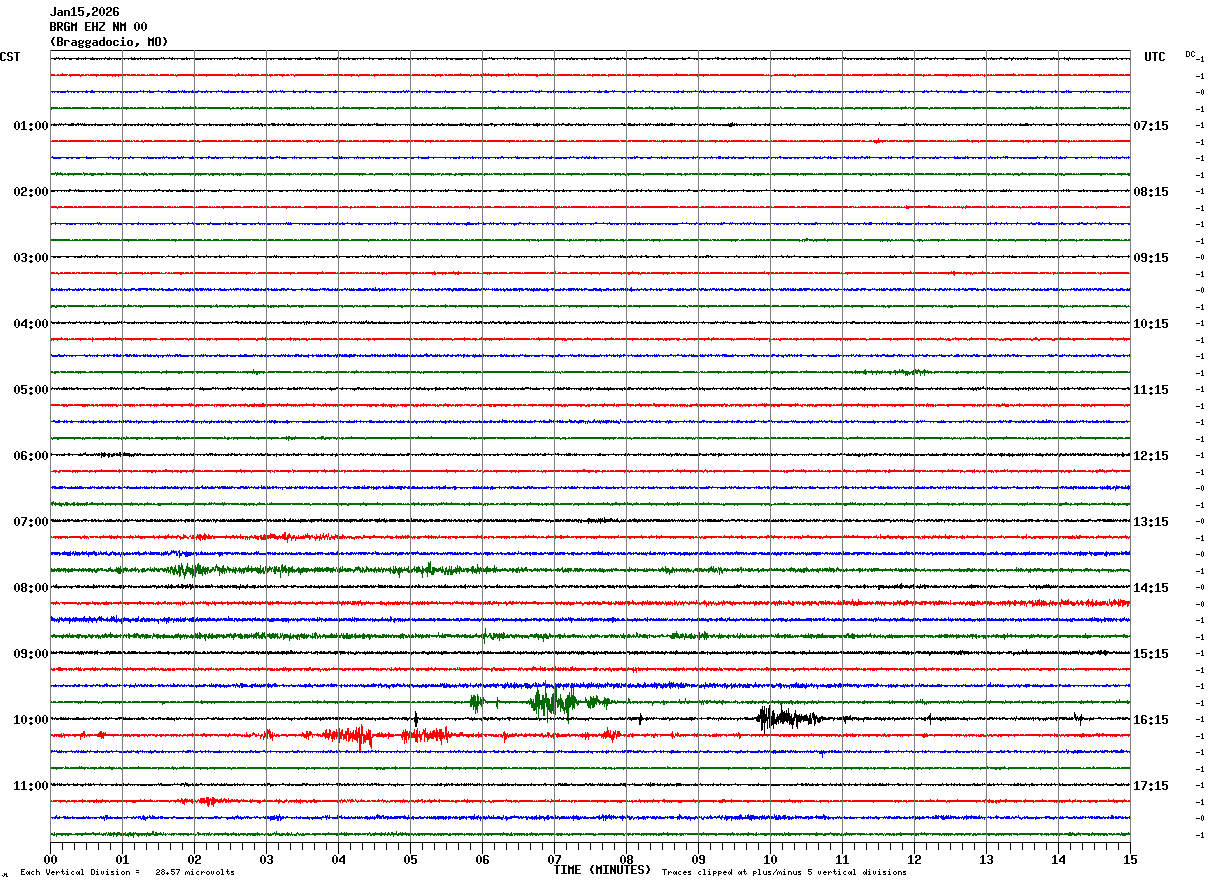Click the black spike near minute 5 on the 10:00 trace
The width and height of the screenshot is (1210, 886).
tap(416, 718)
